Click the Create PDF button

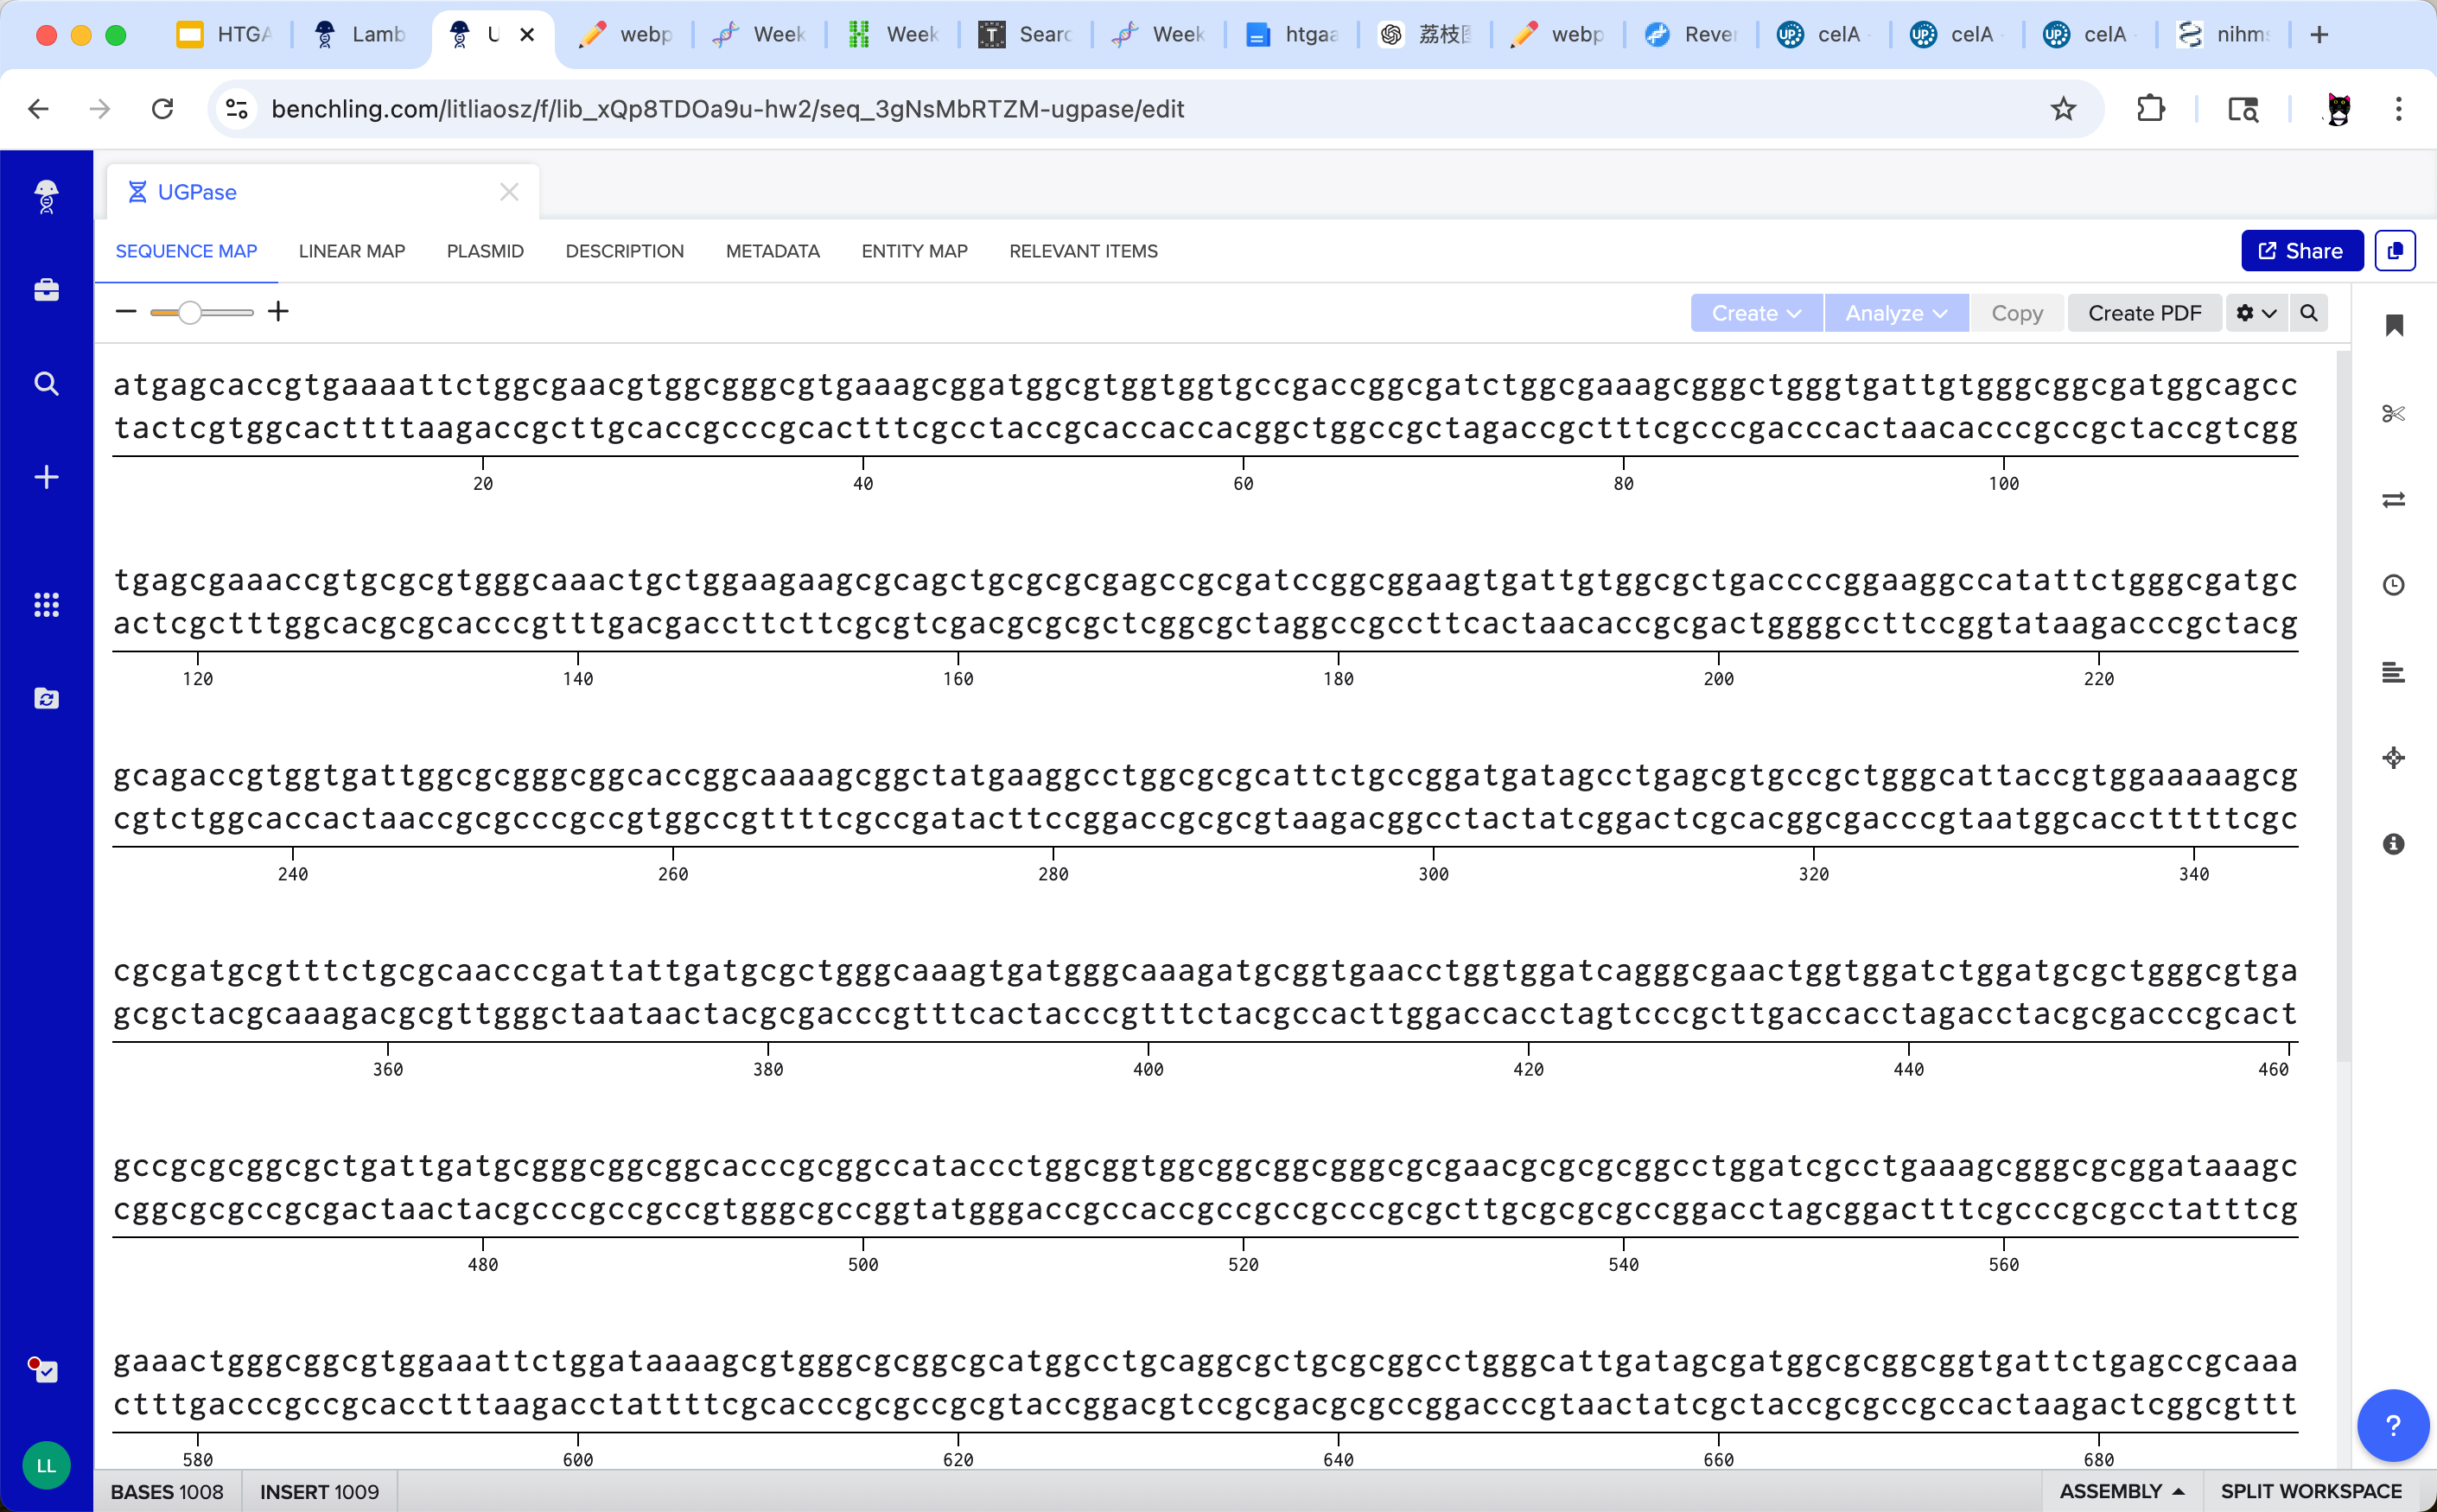tap(2144, 313)
